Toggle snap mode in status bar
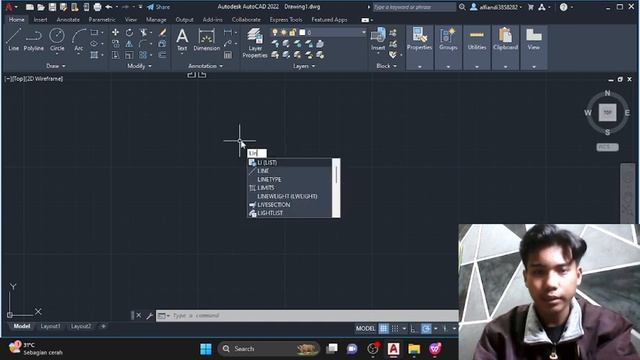Image resolution: width=640 pixels, height=360 pixels. (x=395, y=328)
